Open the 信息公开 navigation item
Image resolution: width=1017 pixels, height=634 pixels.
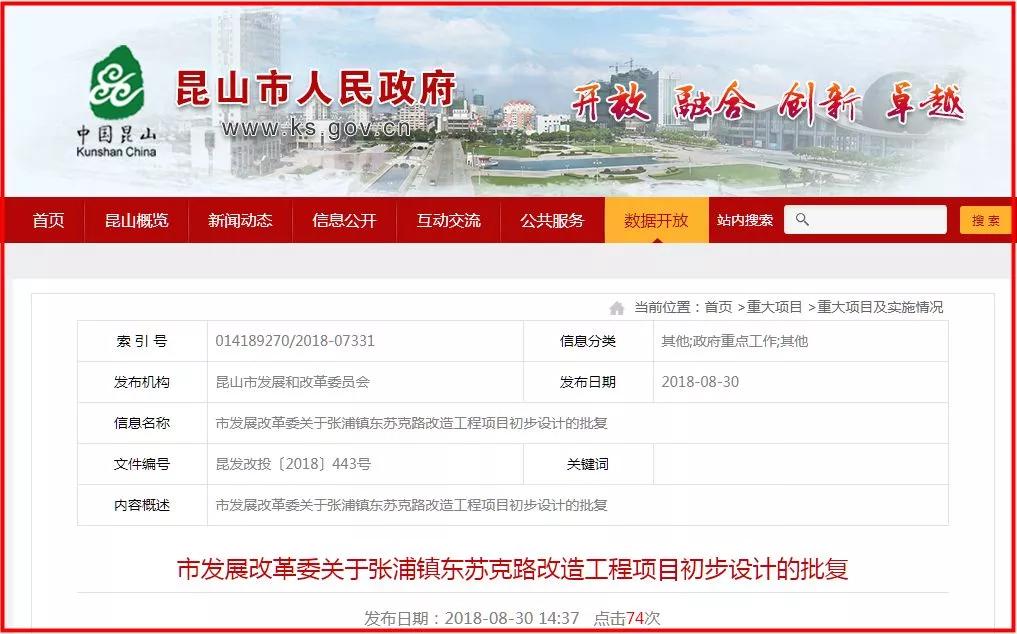coord(344,220)
